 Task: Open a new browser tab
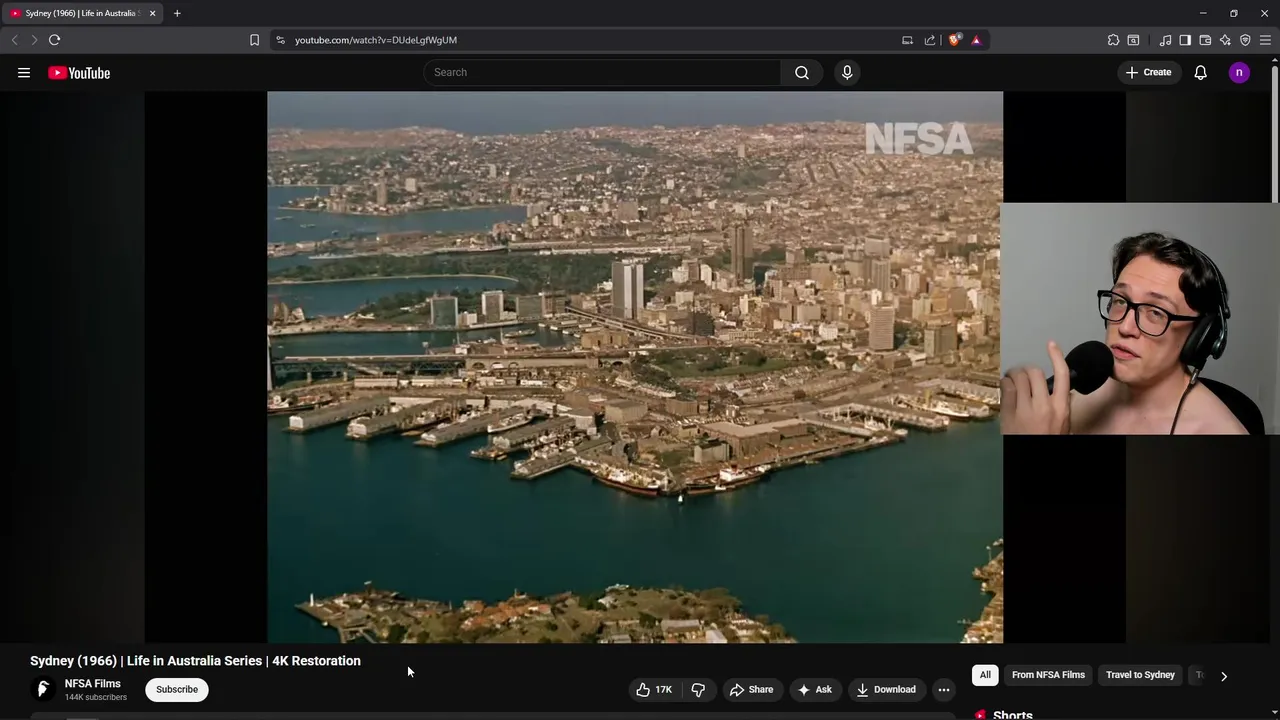[x=177, y=13]
